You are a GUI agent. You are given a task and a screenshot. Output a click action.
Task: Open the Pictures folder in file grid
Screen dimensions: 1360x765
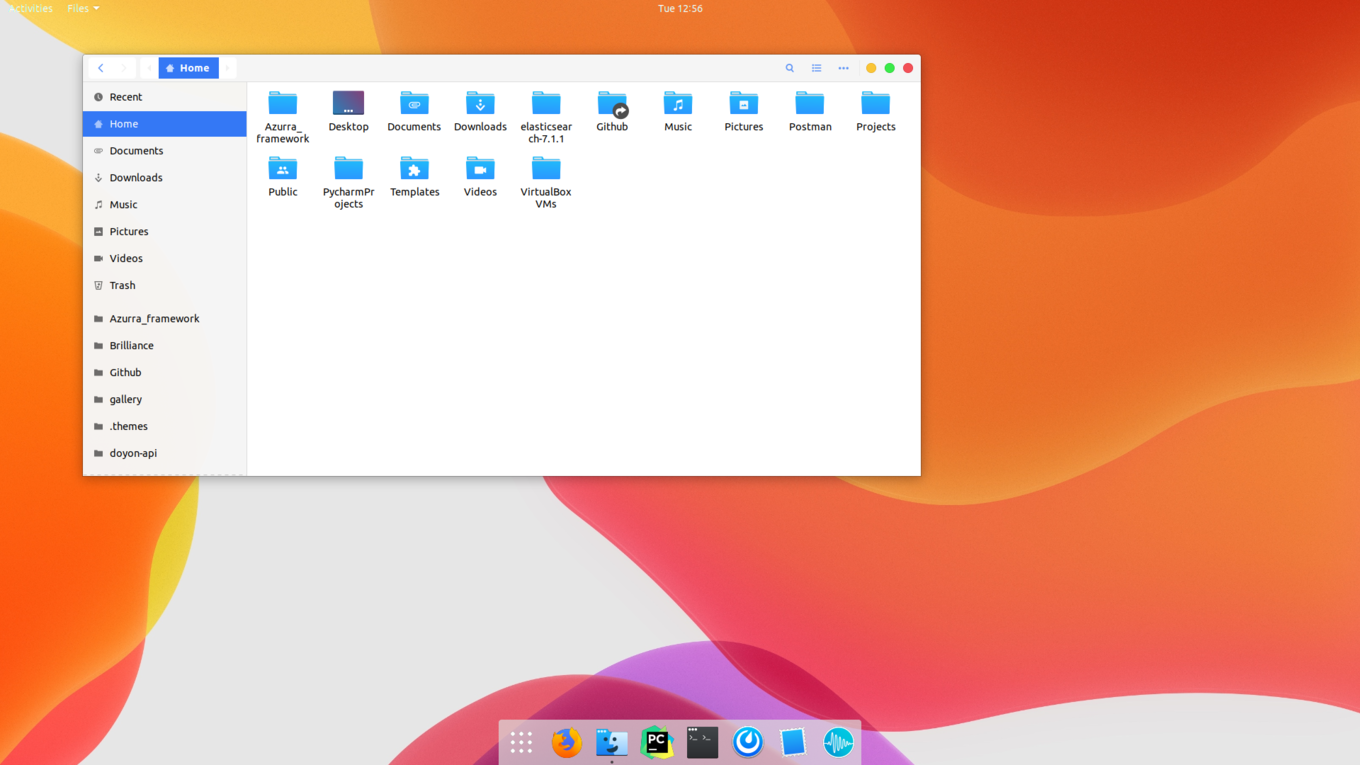point(744,104)
